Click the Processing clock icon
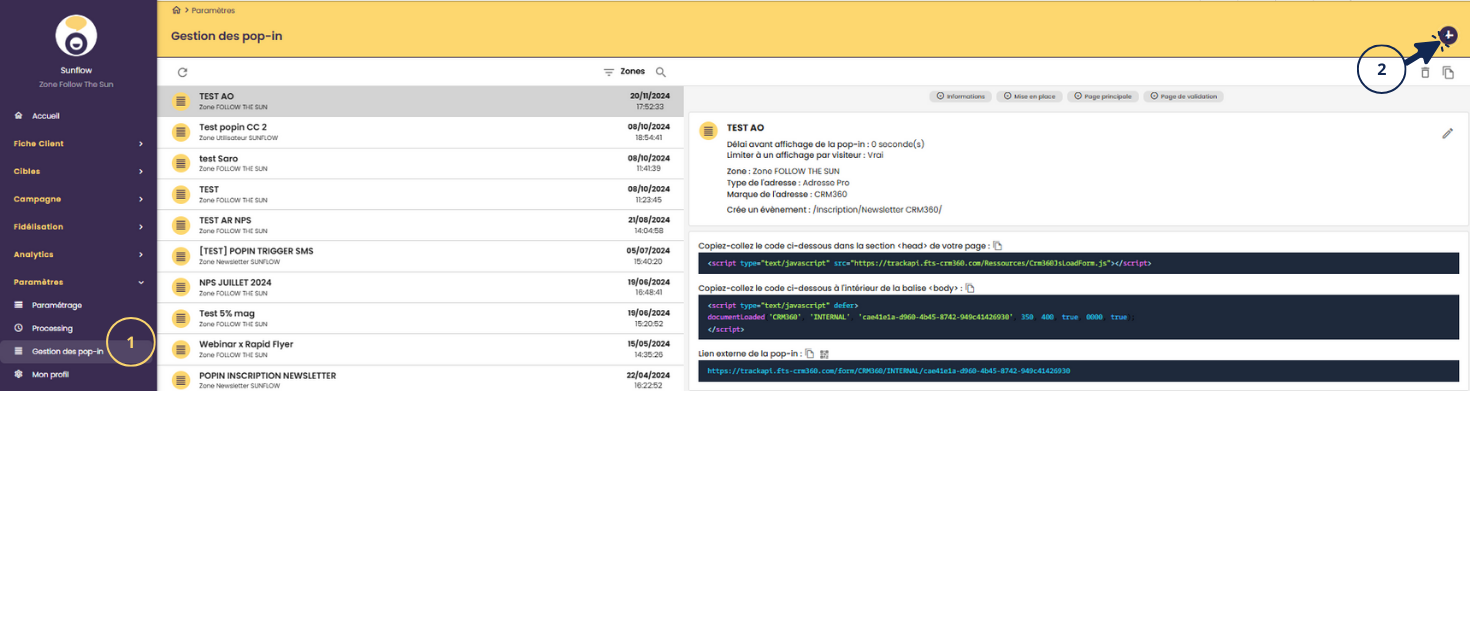Screen dimensions: 1470x634 [18, 328]
